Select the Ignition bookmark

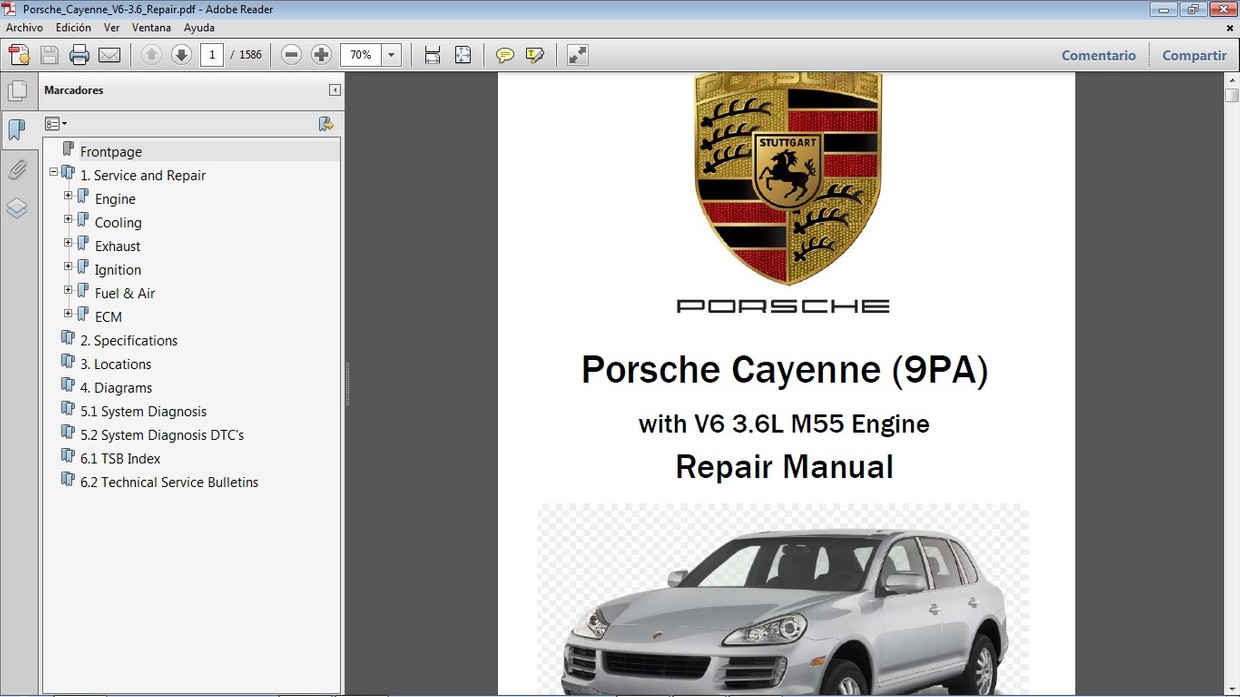point(118,269)
